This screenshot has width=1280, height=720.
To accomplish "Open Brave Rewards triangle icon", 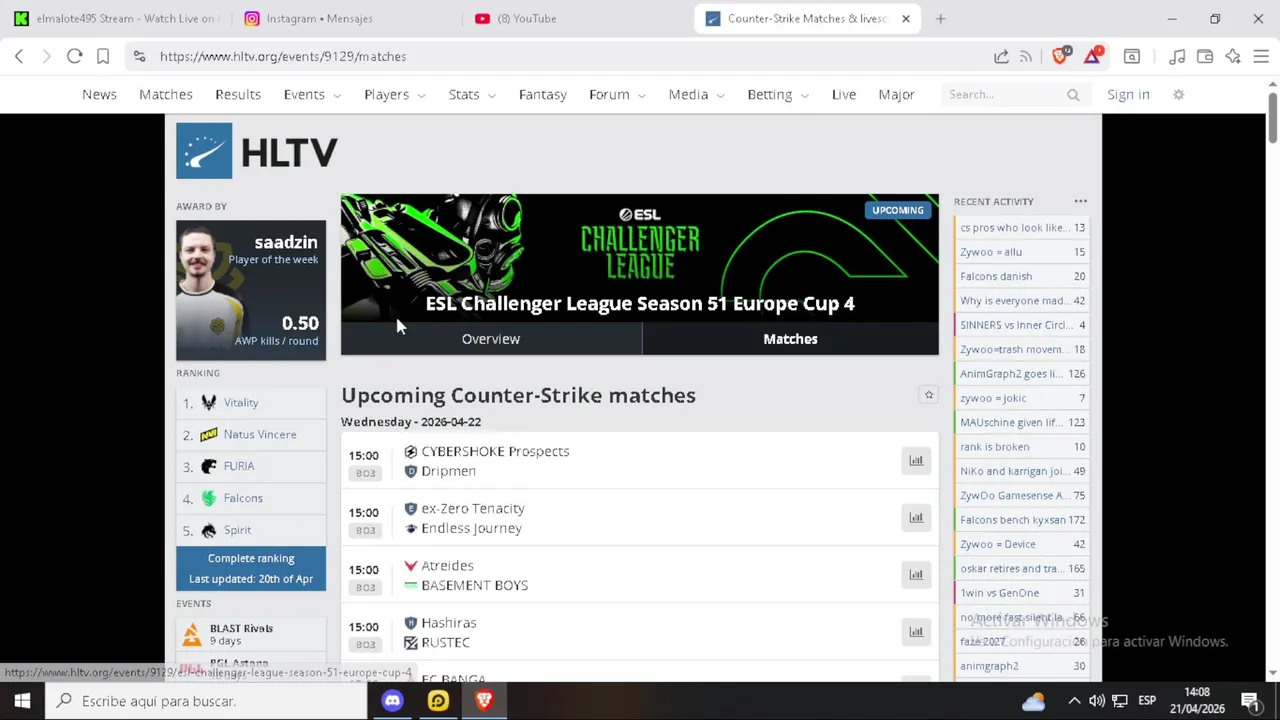I will [1093, 56].
